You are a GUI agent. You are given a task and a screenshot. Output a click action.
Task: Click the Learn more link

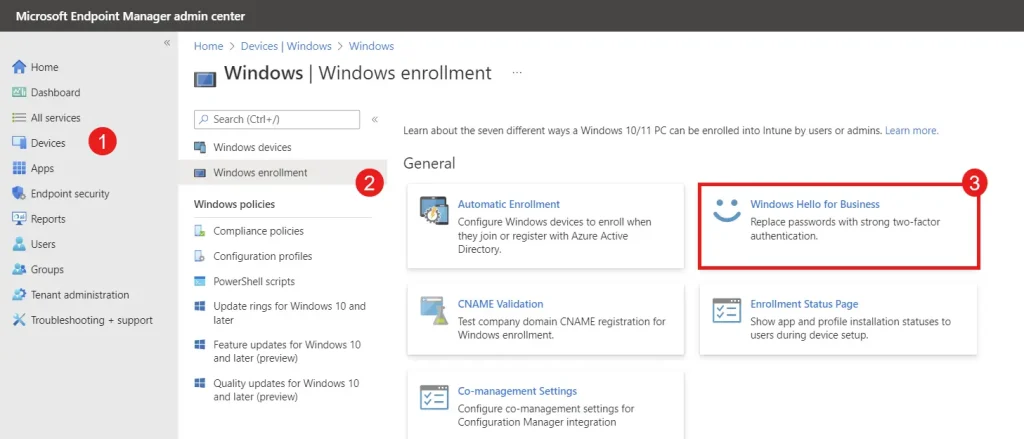click(912, 131)
